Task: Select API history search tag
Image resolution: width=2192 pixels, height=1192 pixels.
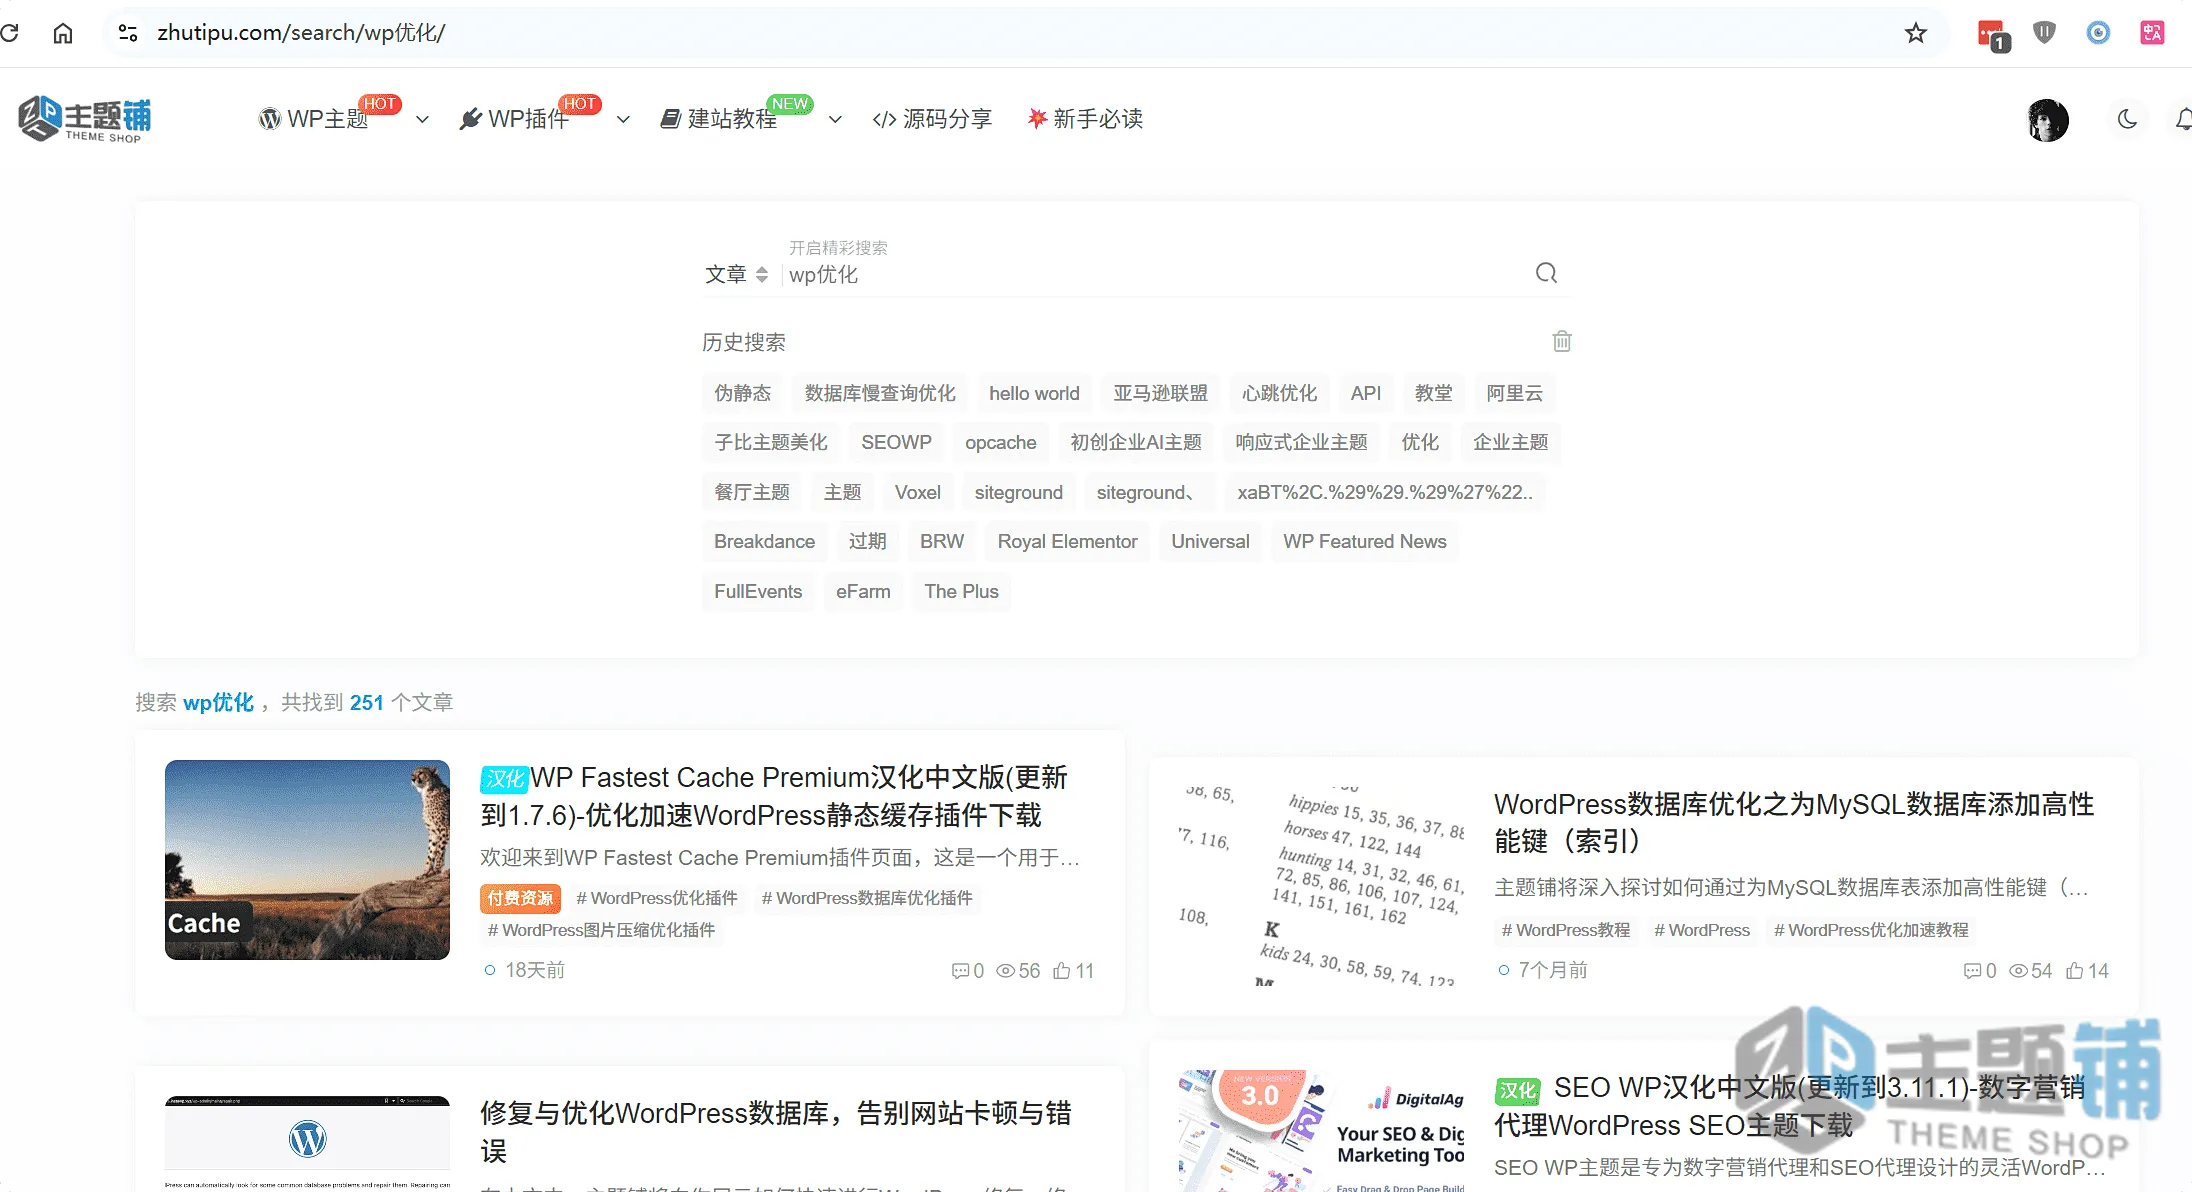Action: [1365, 393]
